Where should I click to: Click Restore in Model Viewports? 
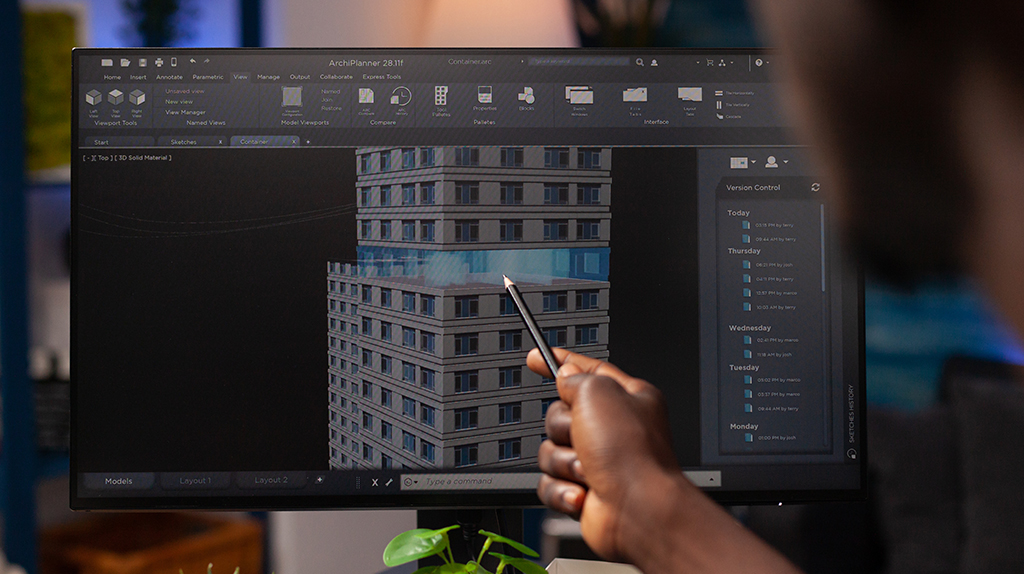[x=331, y=108]
